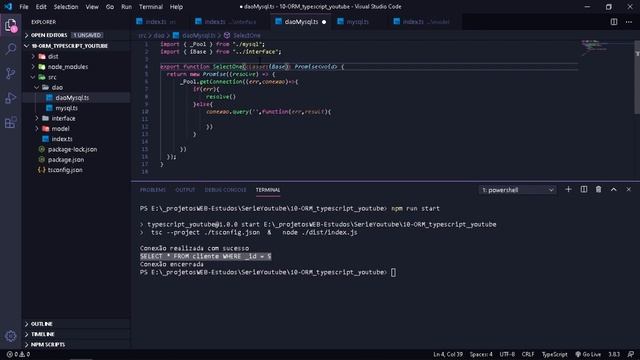Viewport: 640px width, 360px height.
Task: Open daoMysql.ts in the explorer tree
Action: 76,98
